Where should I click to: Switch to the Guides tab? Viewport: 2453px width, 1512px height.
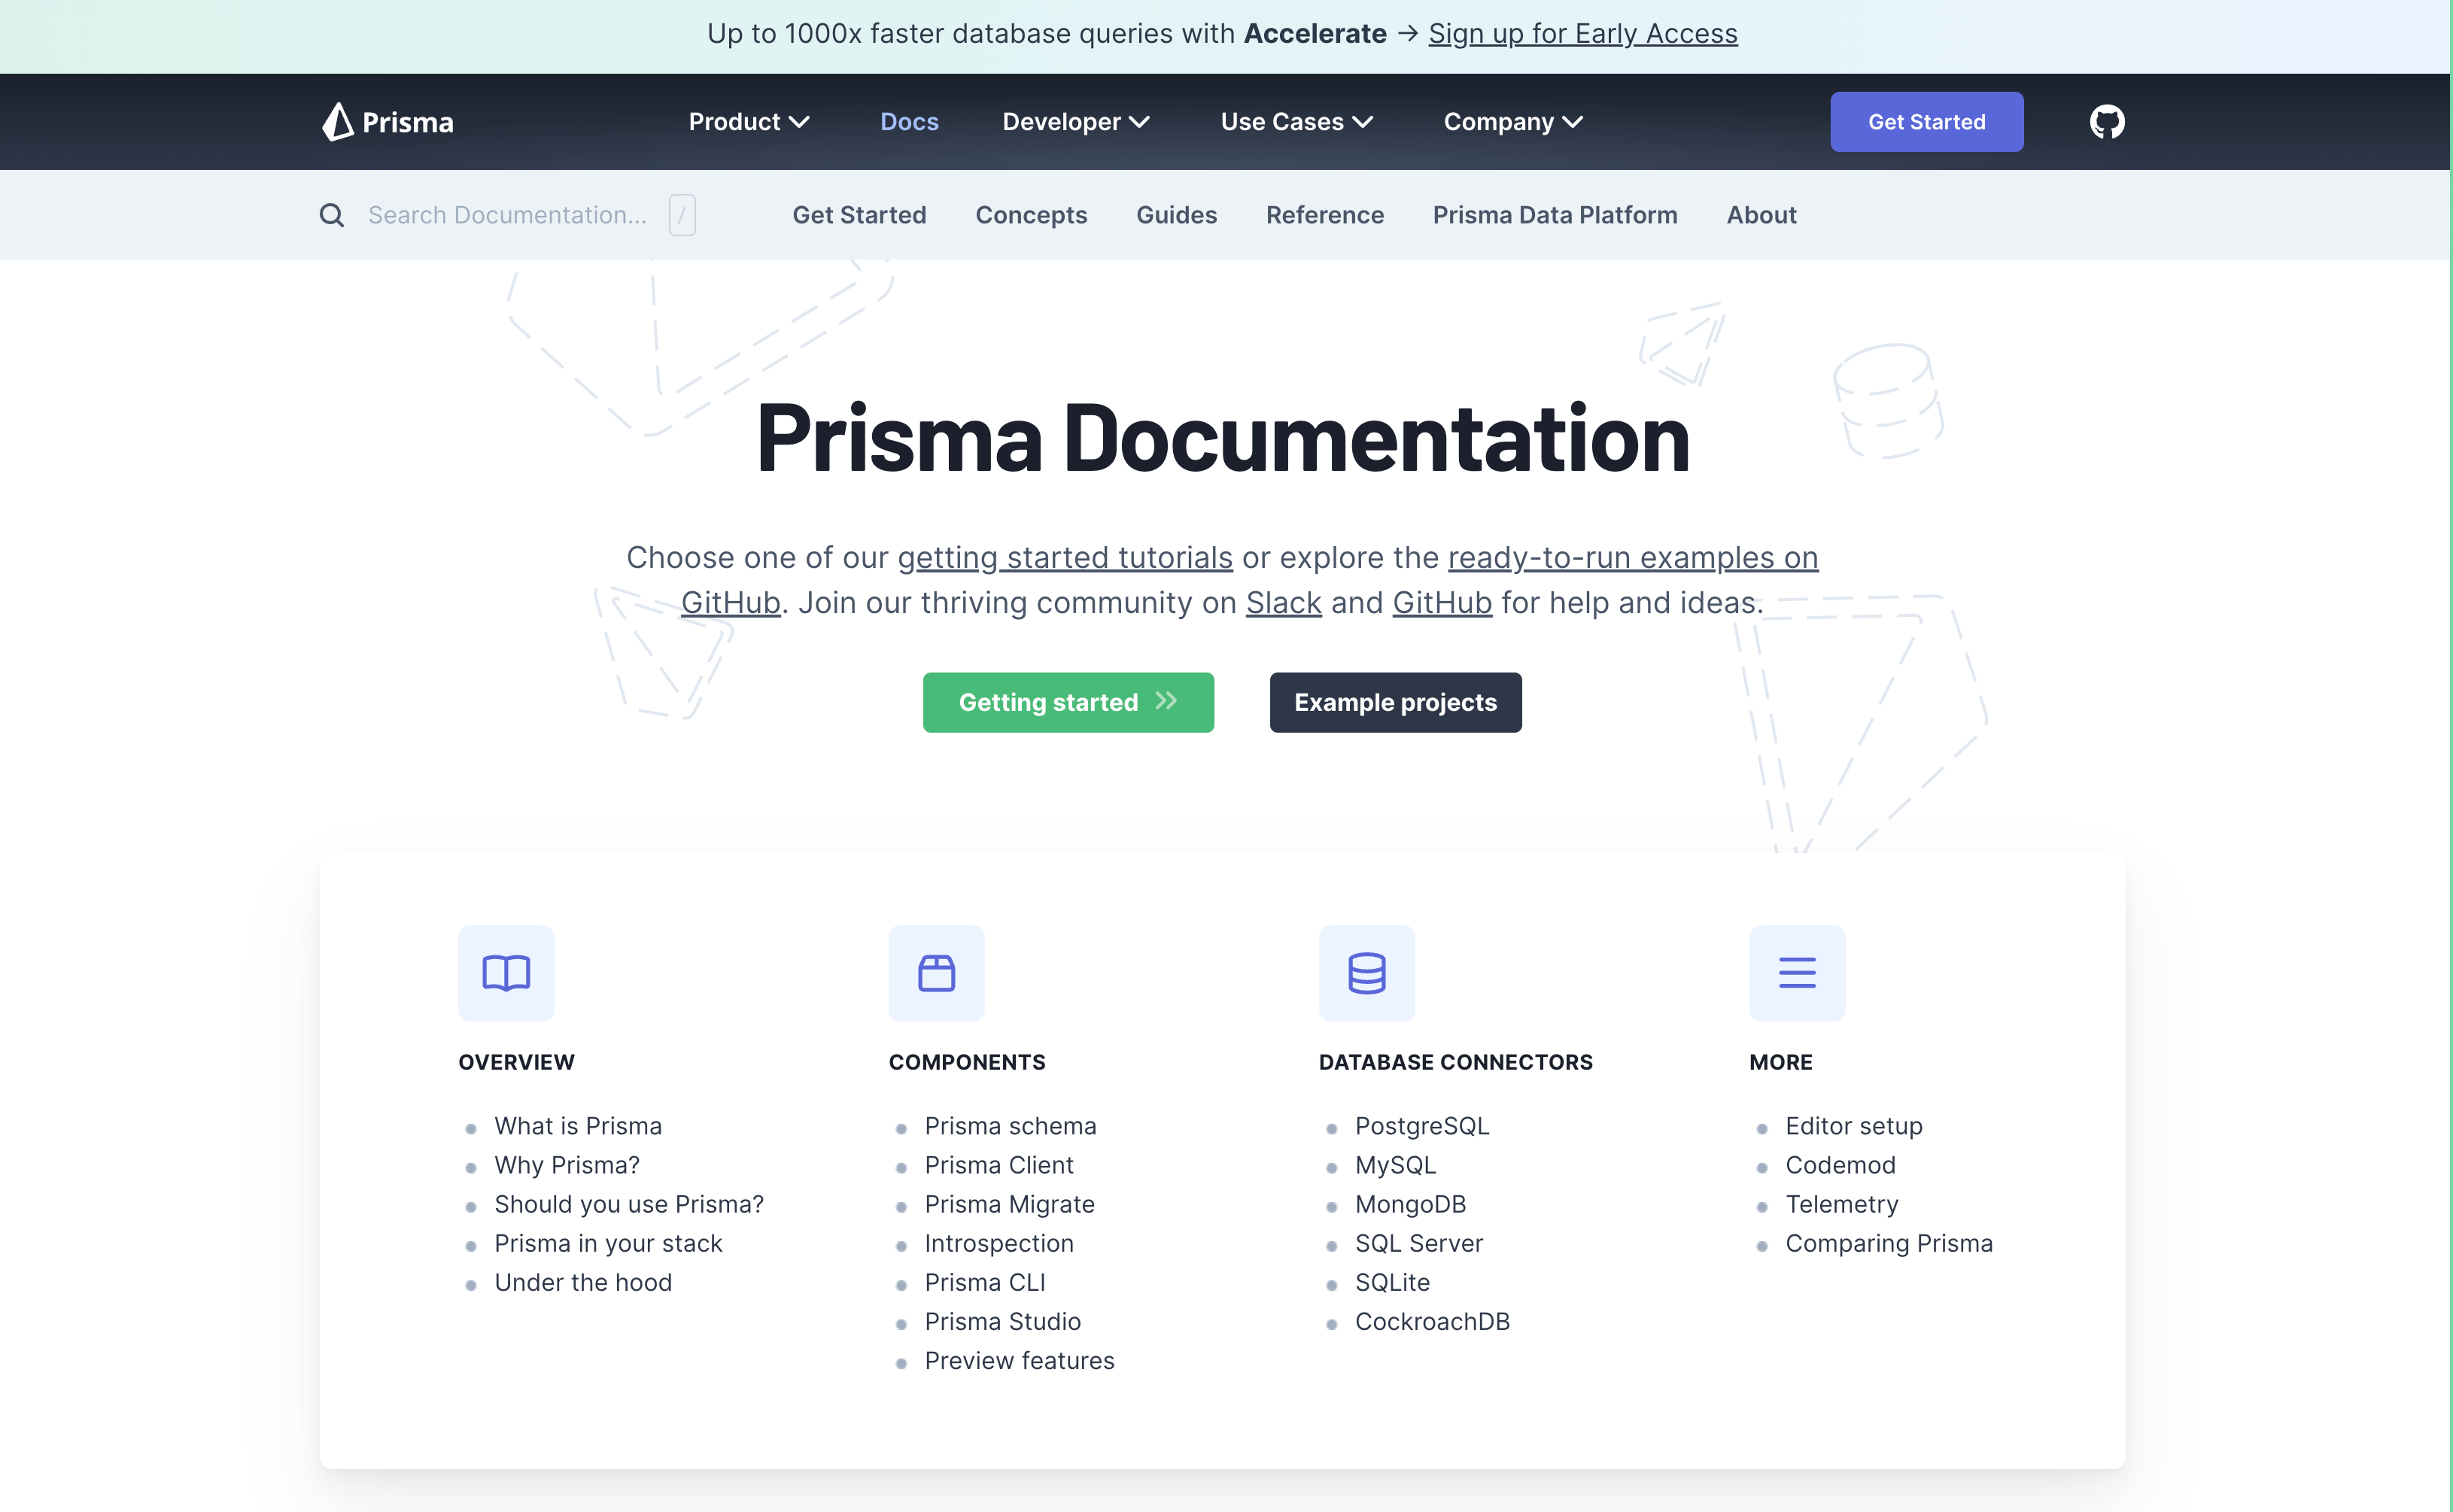tap(1176, 215)
